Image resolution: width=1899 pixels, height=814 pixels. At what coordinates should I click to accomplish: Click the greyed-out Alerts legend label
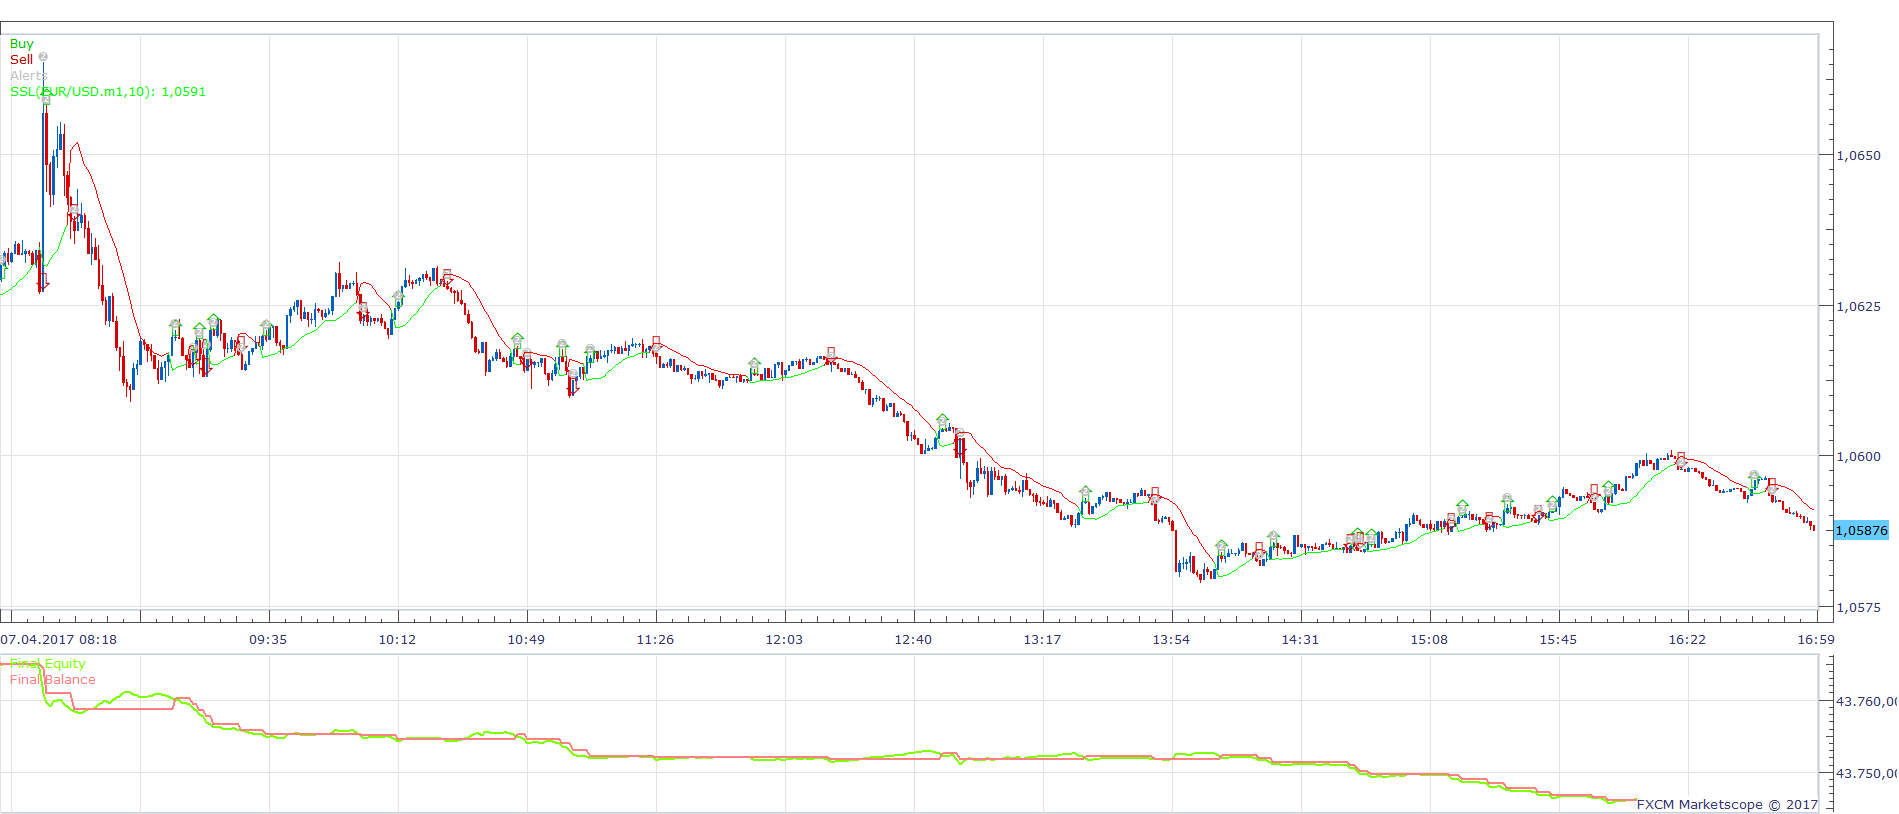pos(29,76)
